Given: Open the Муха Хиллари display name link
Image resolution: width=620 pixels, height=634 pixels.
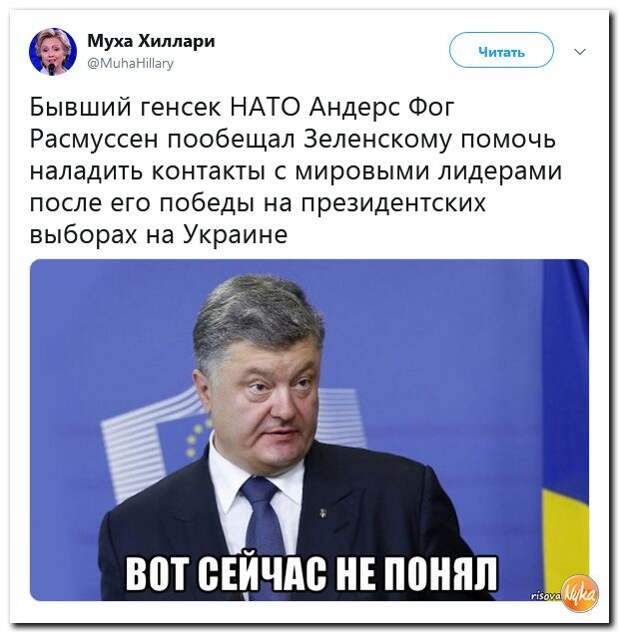Looking at the screenshot, I should (151, 41).
